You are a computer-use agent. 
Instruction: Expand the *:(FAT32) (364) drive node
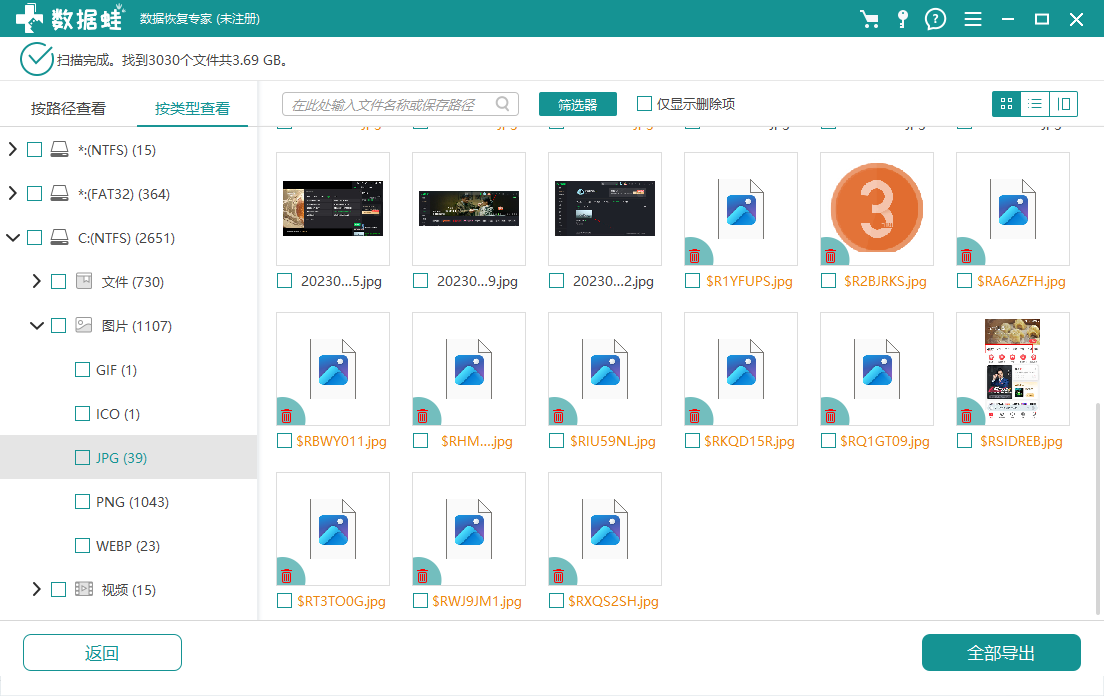[12, 194]
